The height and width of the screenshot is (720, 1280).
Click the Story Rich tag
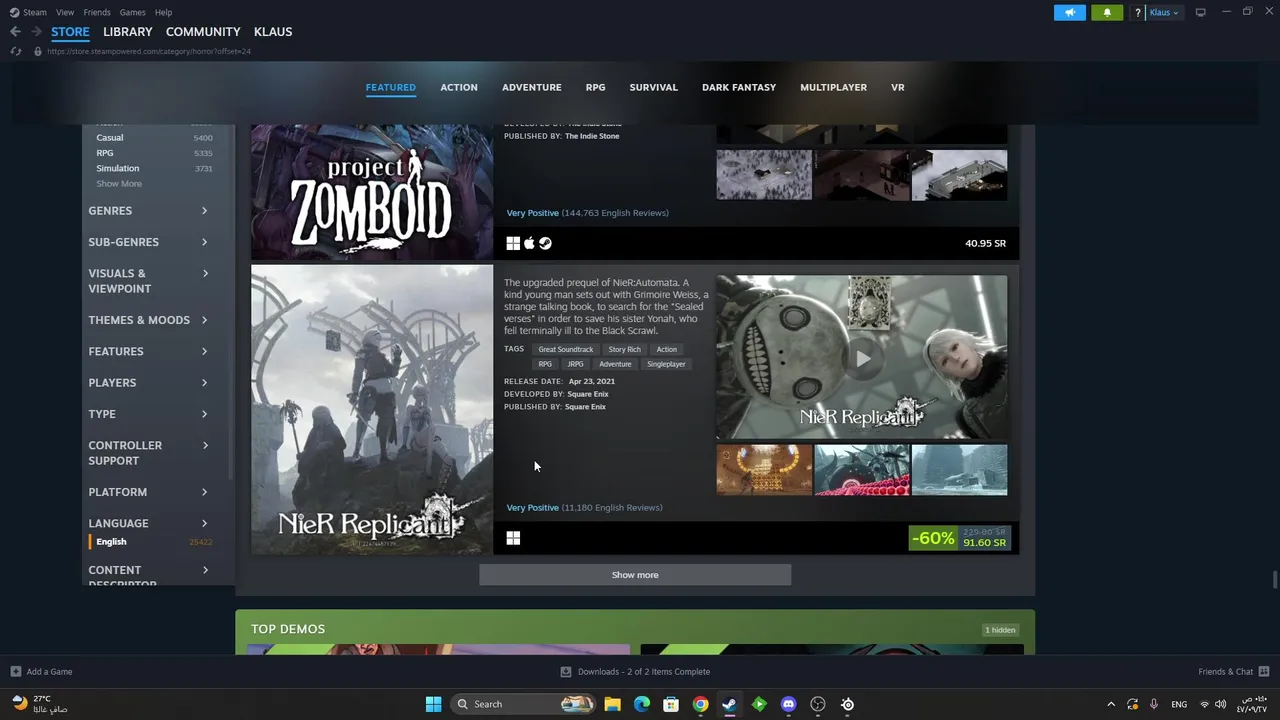[625, 349]
